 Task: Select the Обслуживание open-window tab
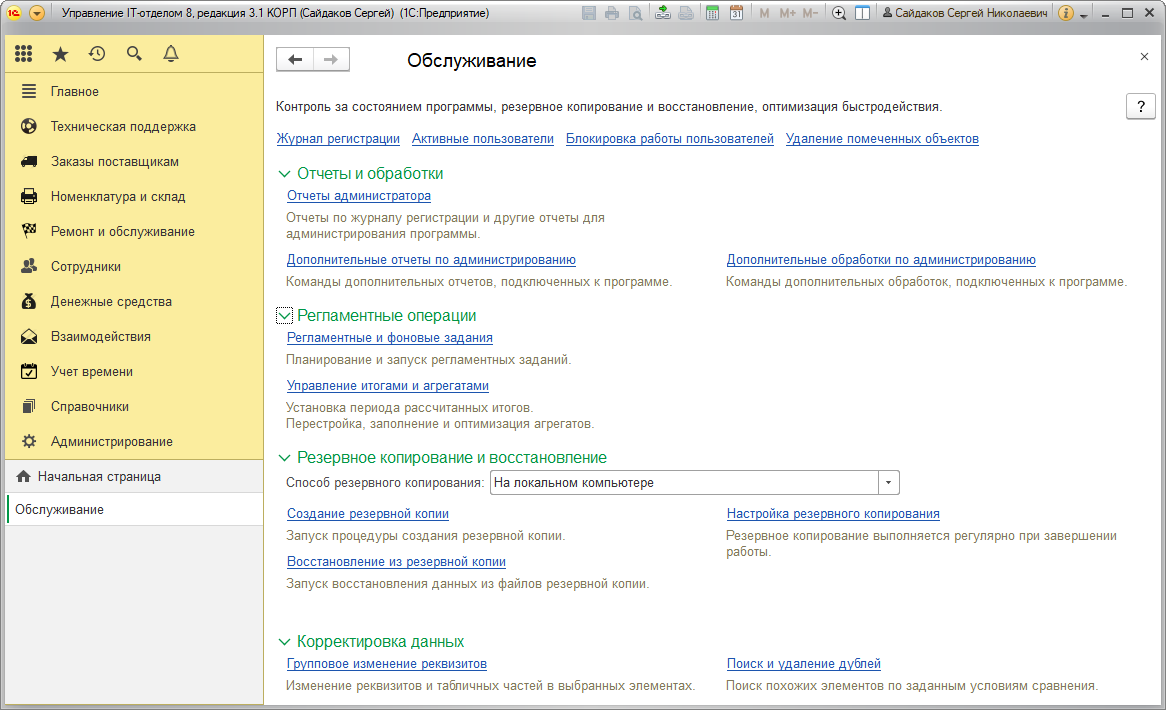(x=134, y=509)
